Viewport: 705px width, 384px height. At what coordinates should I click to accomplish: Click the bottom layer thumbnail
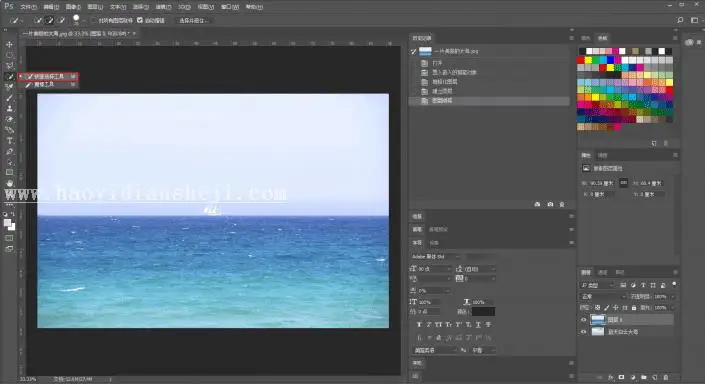coord(598,332)
